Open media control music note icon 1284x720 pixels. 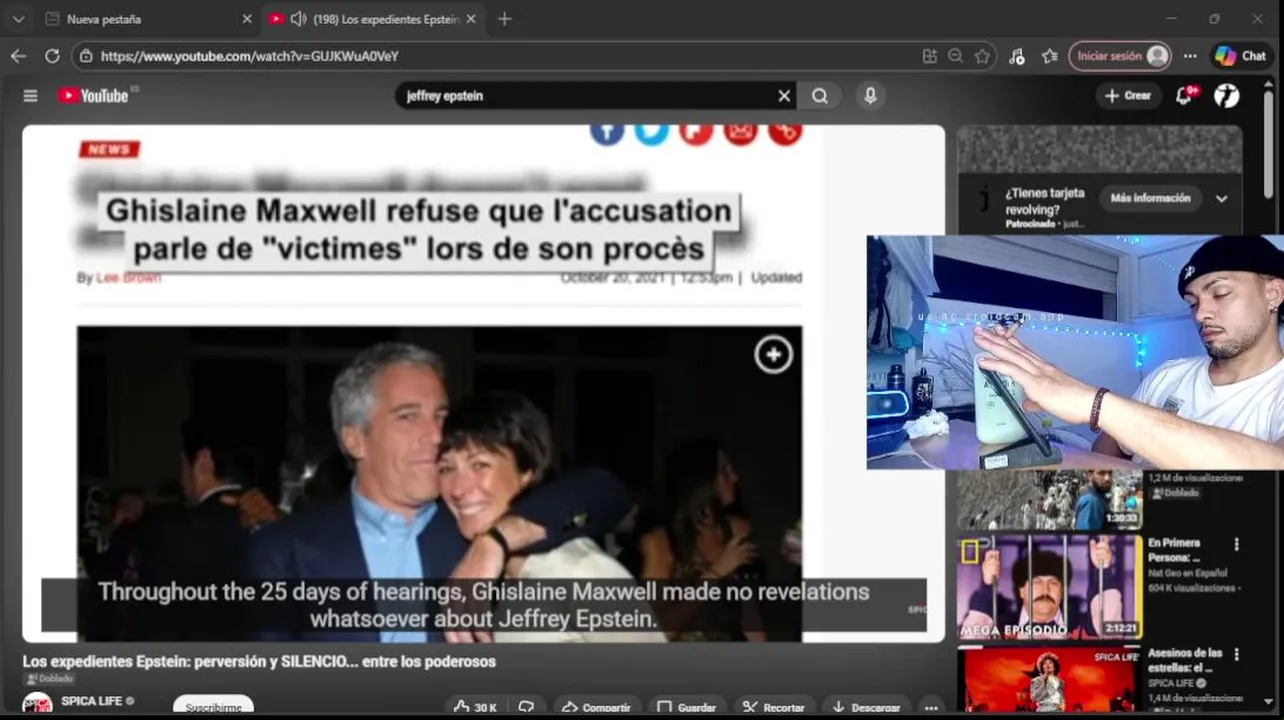(1017, 56)
